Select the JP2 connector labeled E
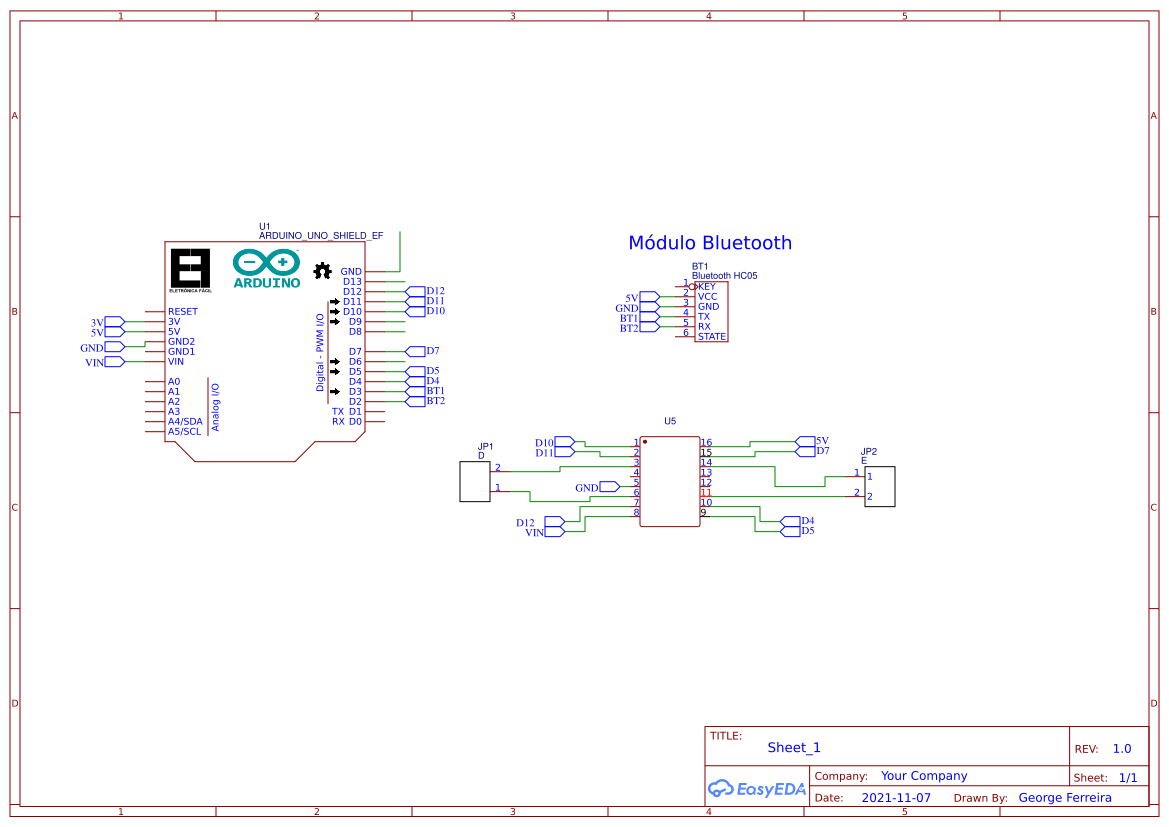 (878, 484)
